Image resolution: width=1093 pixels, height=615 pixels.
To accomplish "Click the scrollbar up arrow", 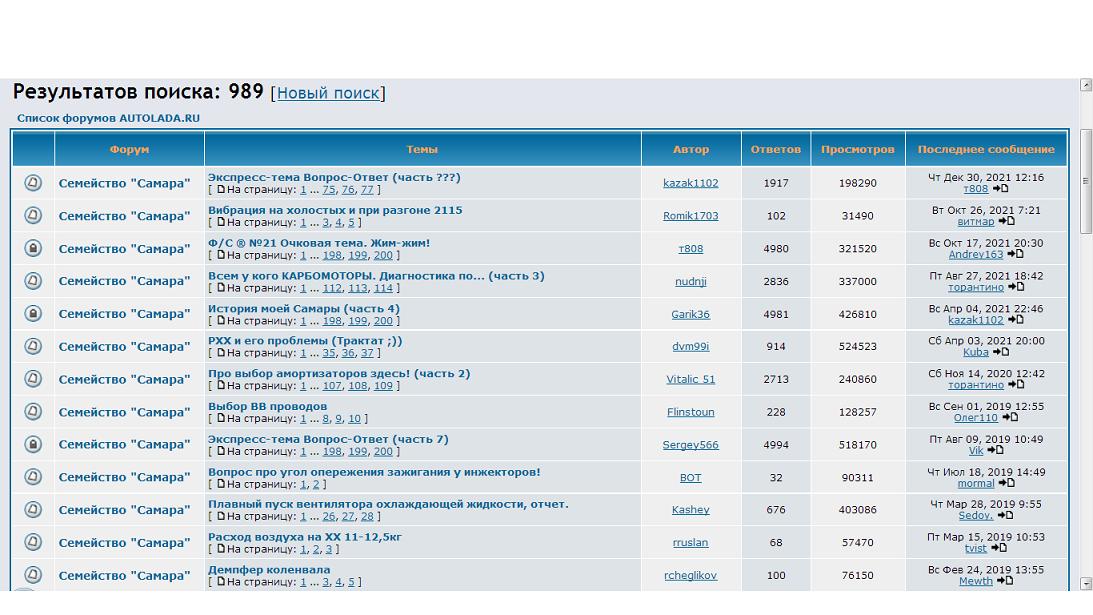I will click(1086, 86).
